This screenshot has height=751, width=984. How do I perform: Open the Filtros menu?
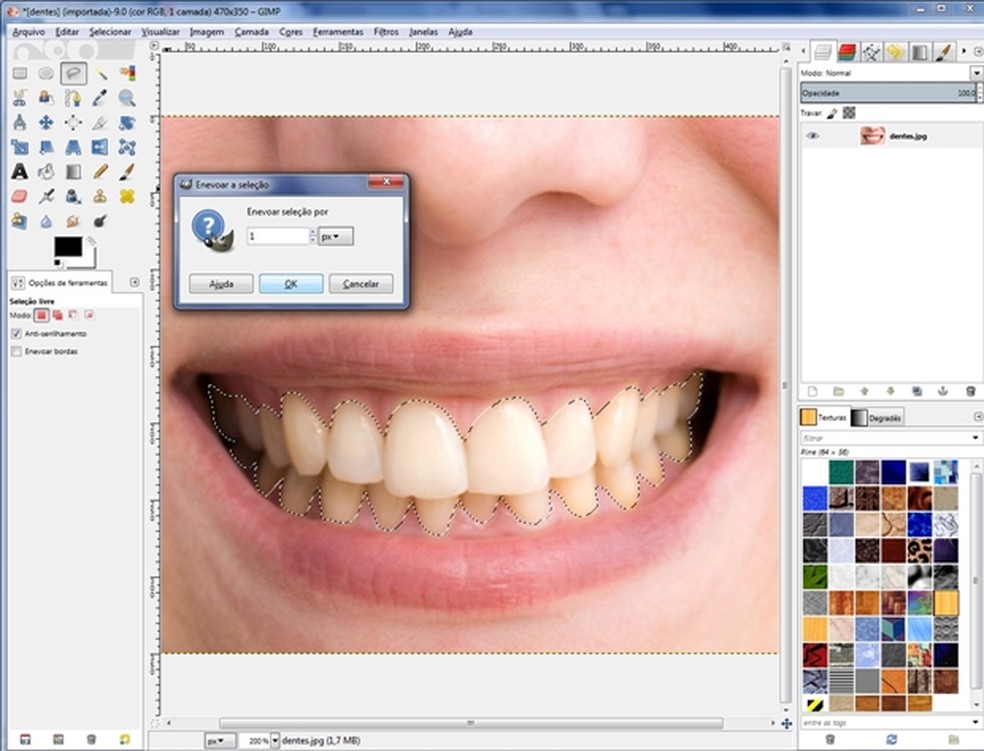pyautogui.click(x=386, y=32)
